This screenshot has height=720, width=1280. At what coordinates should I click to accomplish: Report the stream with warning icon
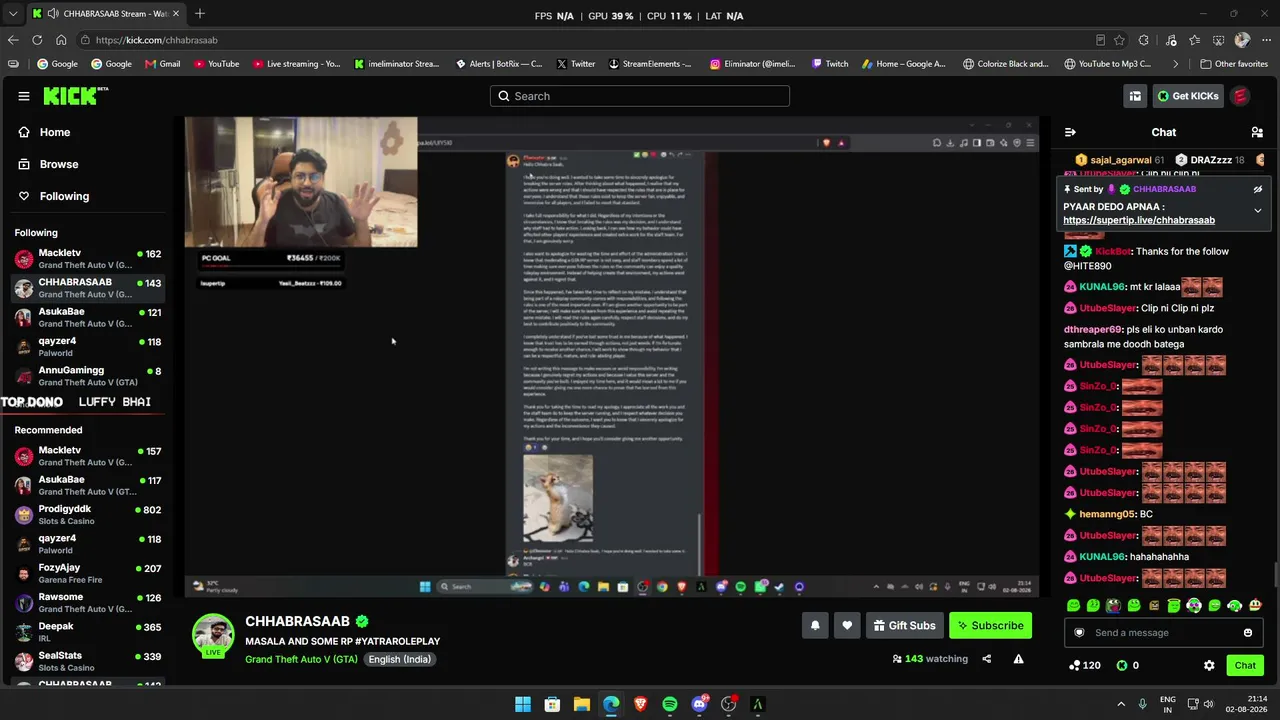(x=1018, y=659)
